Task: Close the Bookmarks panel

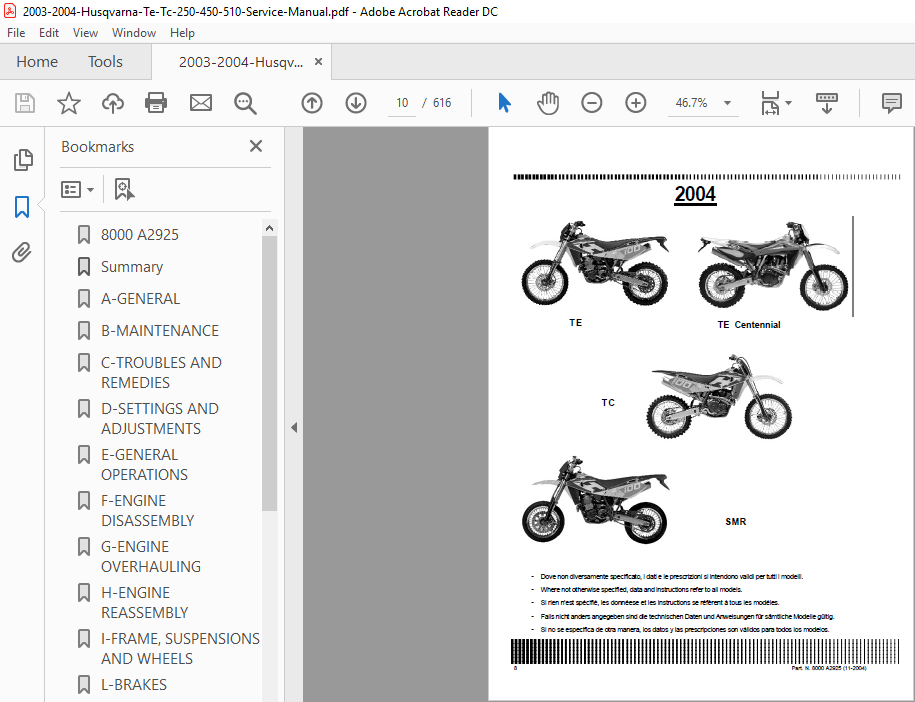Action: tap(256, 146)
